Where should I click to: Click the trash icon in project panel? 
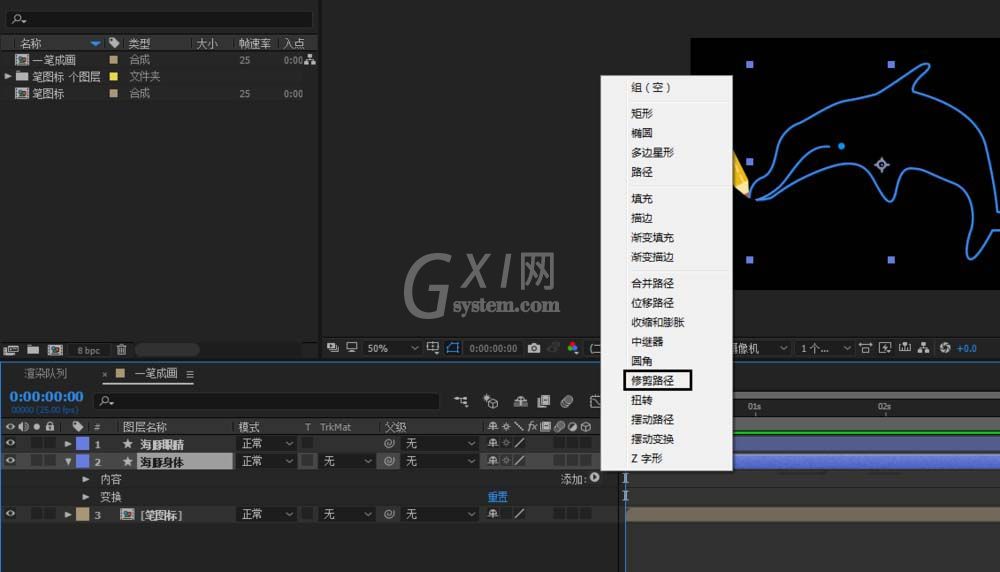tap(121, 349)
